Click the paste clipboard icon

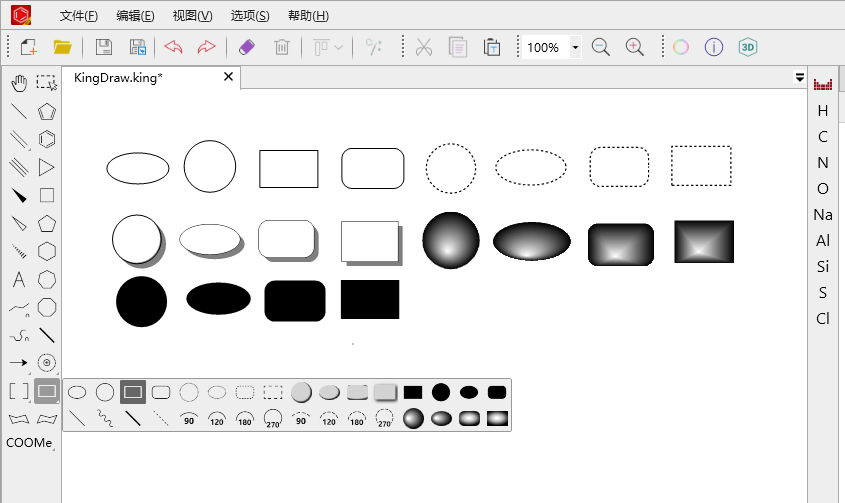(x=491, y=47)
